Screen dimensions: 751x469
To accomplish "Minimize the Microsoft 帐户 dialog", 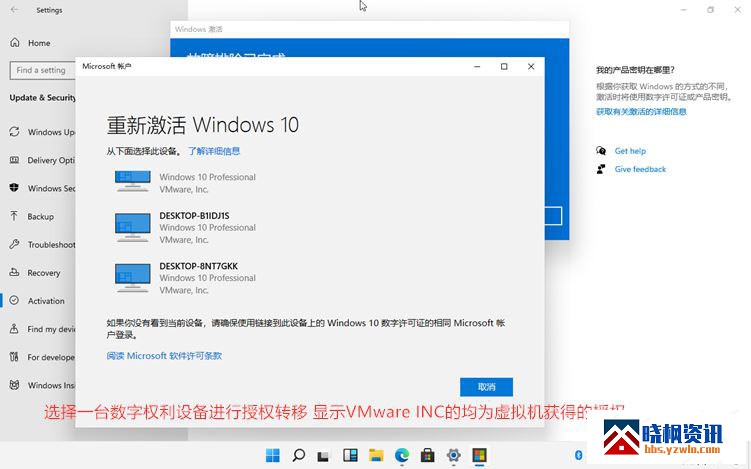I will pyautogui.click(x=477, y=66).
